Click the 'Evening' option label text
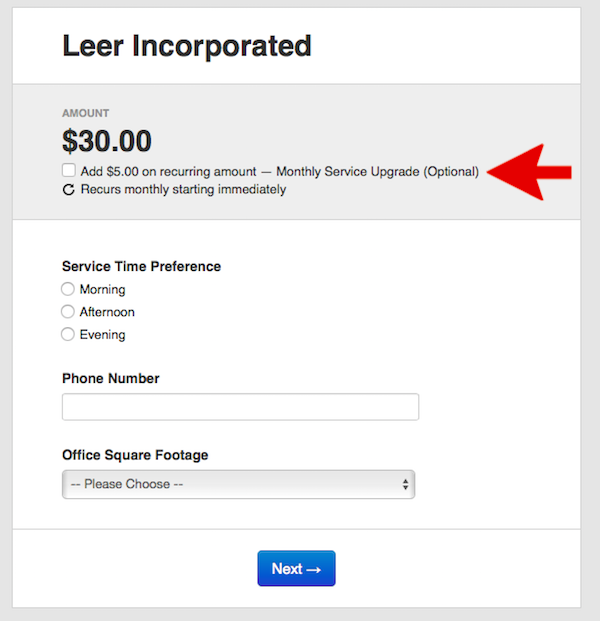 click(x=102, y=335)
